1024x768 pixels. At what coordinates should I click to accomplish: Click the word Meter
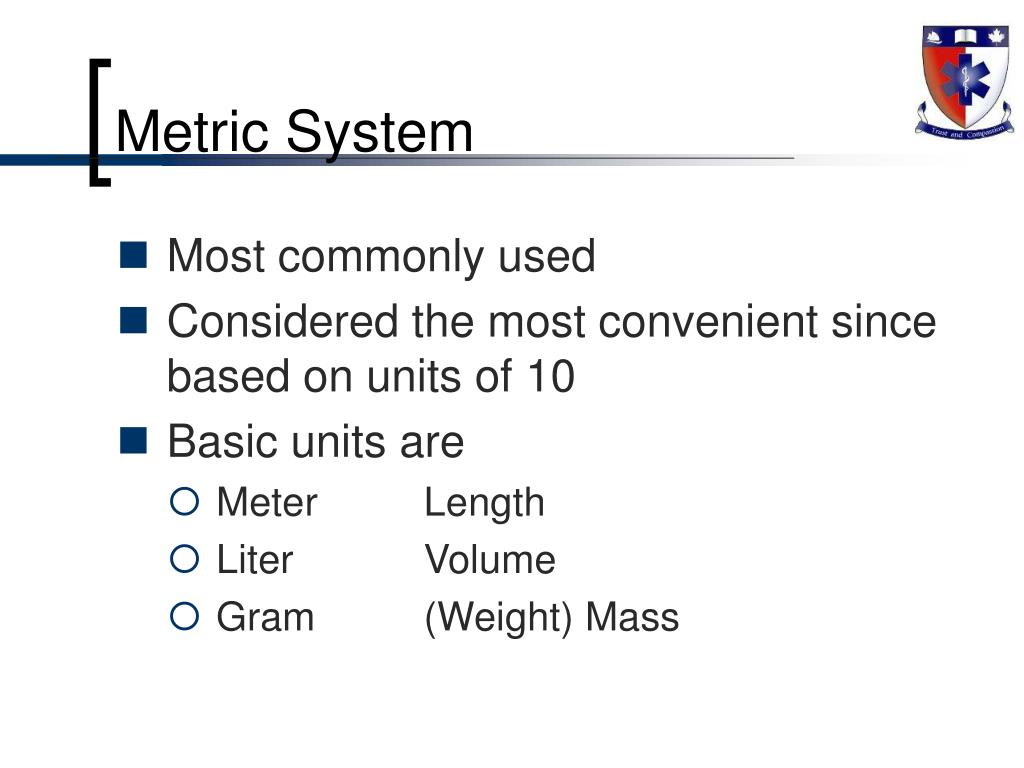[x=266, y=502]
